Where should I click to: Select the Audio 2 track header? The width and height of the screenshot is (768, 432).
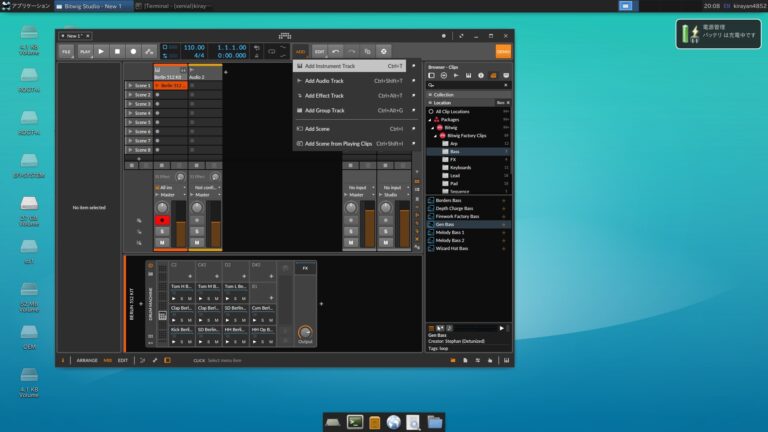(x=205, y=73)
